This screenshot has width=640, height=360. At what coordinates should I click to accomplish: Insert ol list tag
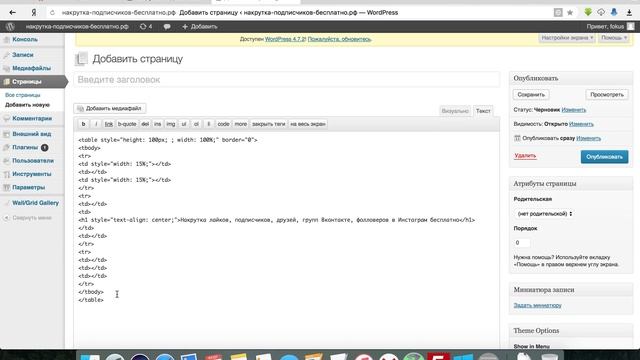coord(196,124)
